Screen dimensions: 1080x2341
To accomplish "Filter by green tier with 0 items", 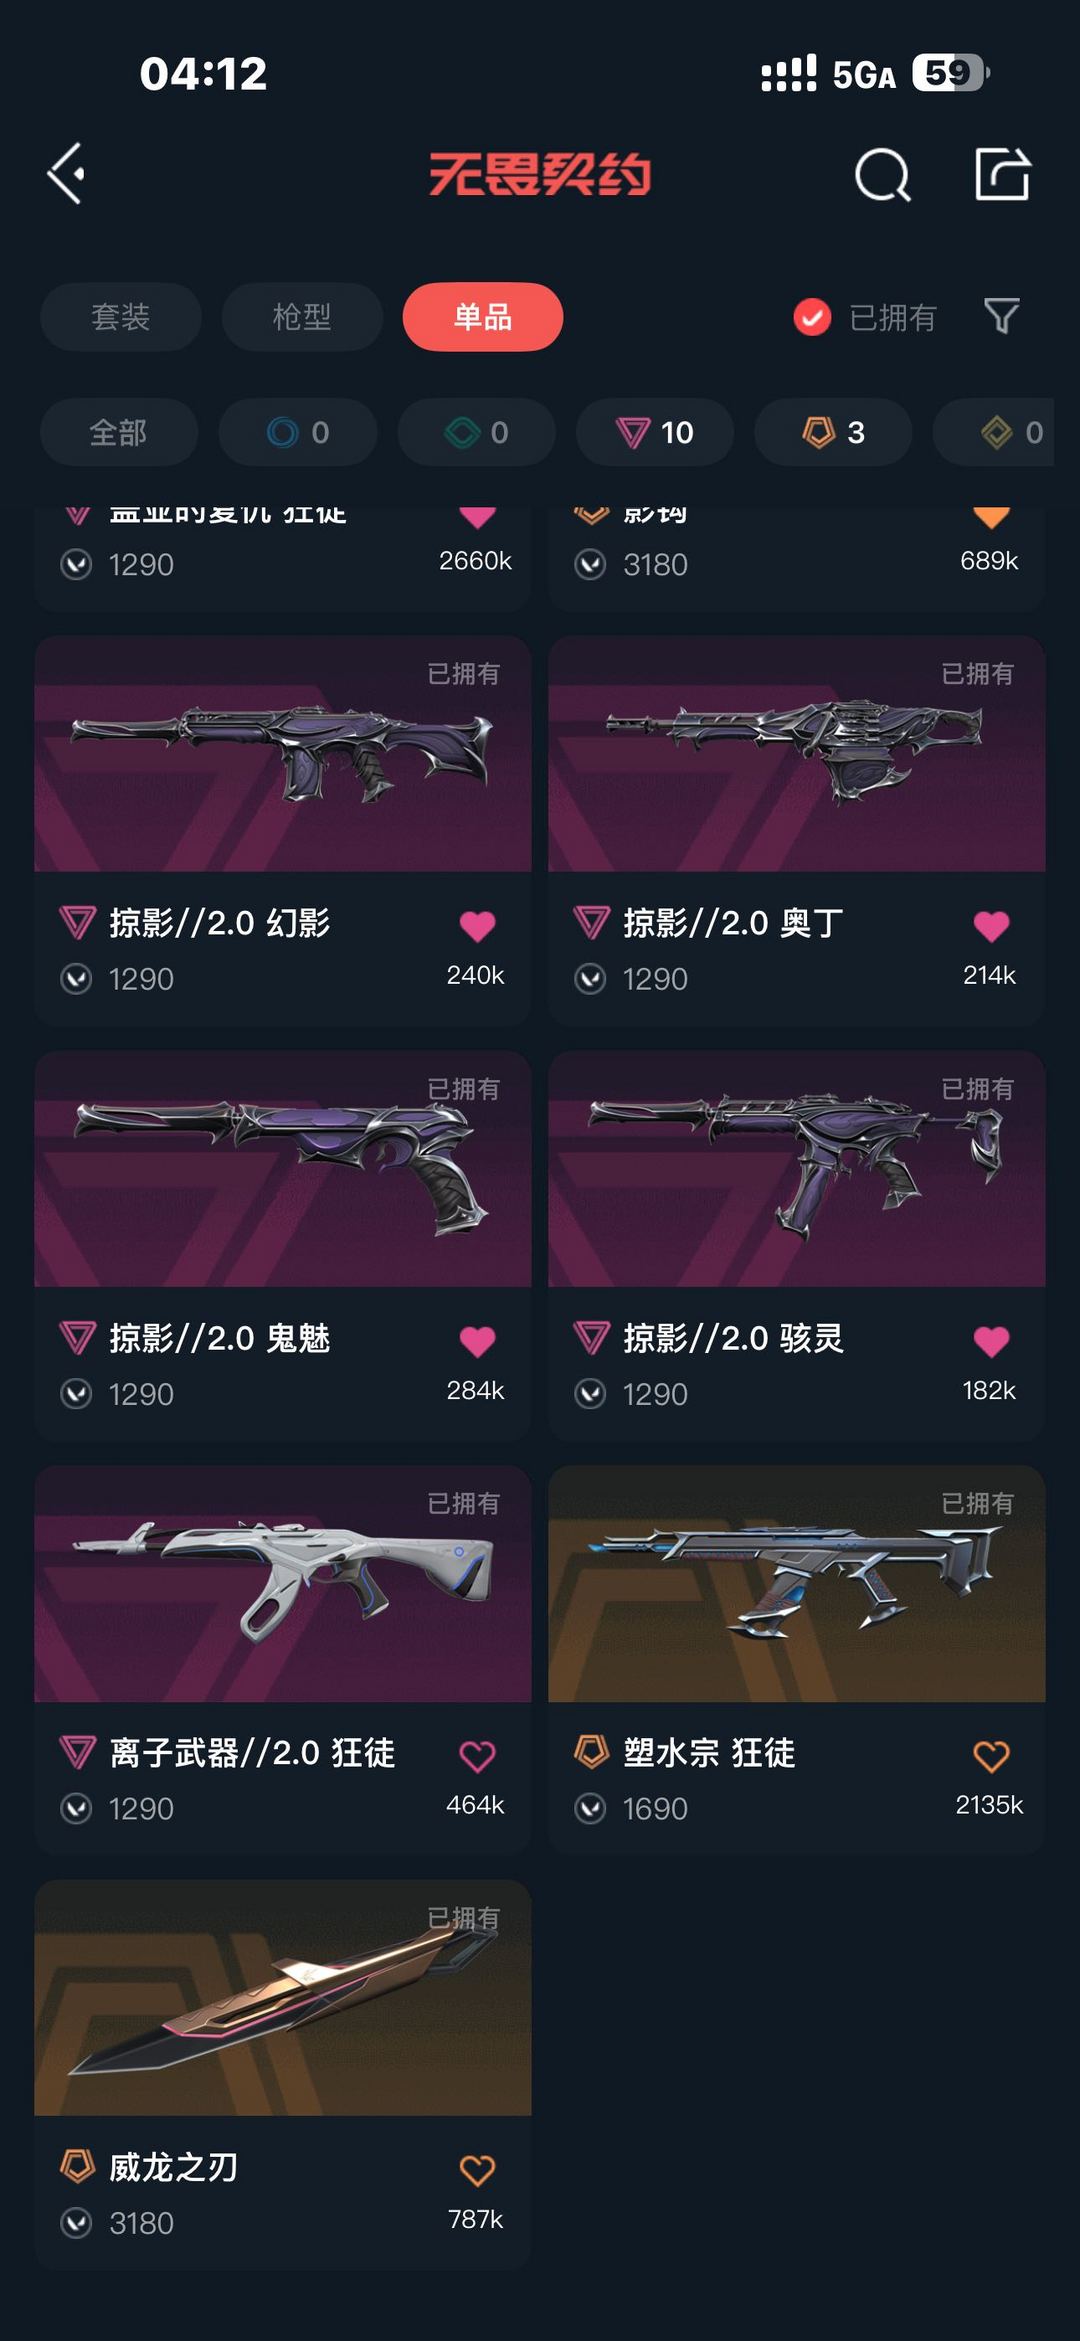I will point(476,432).
